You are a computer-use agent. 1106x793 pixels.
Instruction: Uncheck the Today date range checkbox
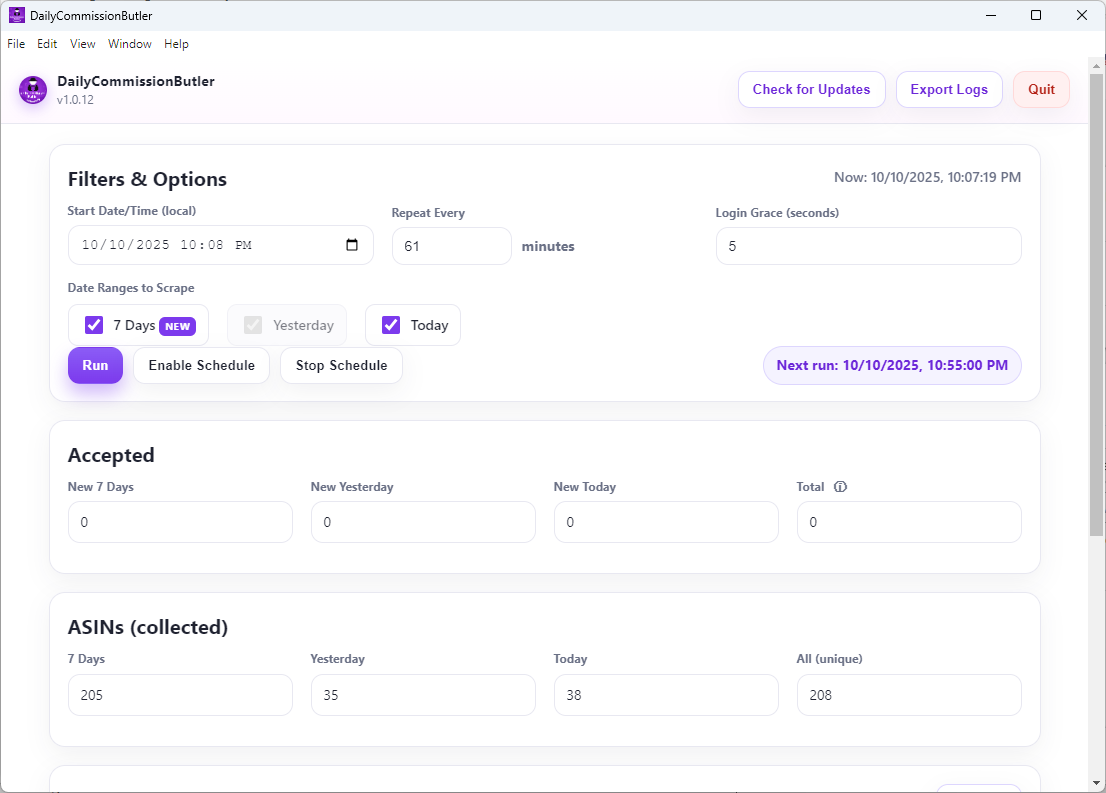(x=391, y=325)
